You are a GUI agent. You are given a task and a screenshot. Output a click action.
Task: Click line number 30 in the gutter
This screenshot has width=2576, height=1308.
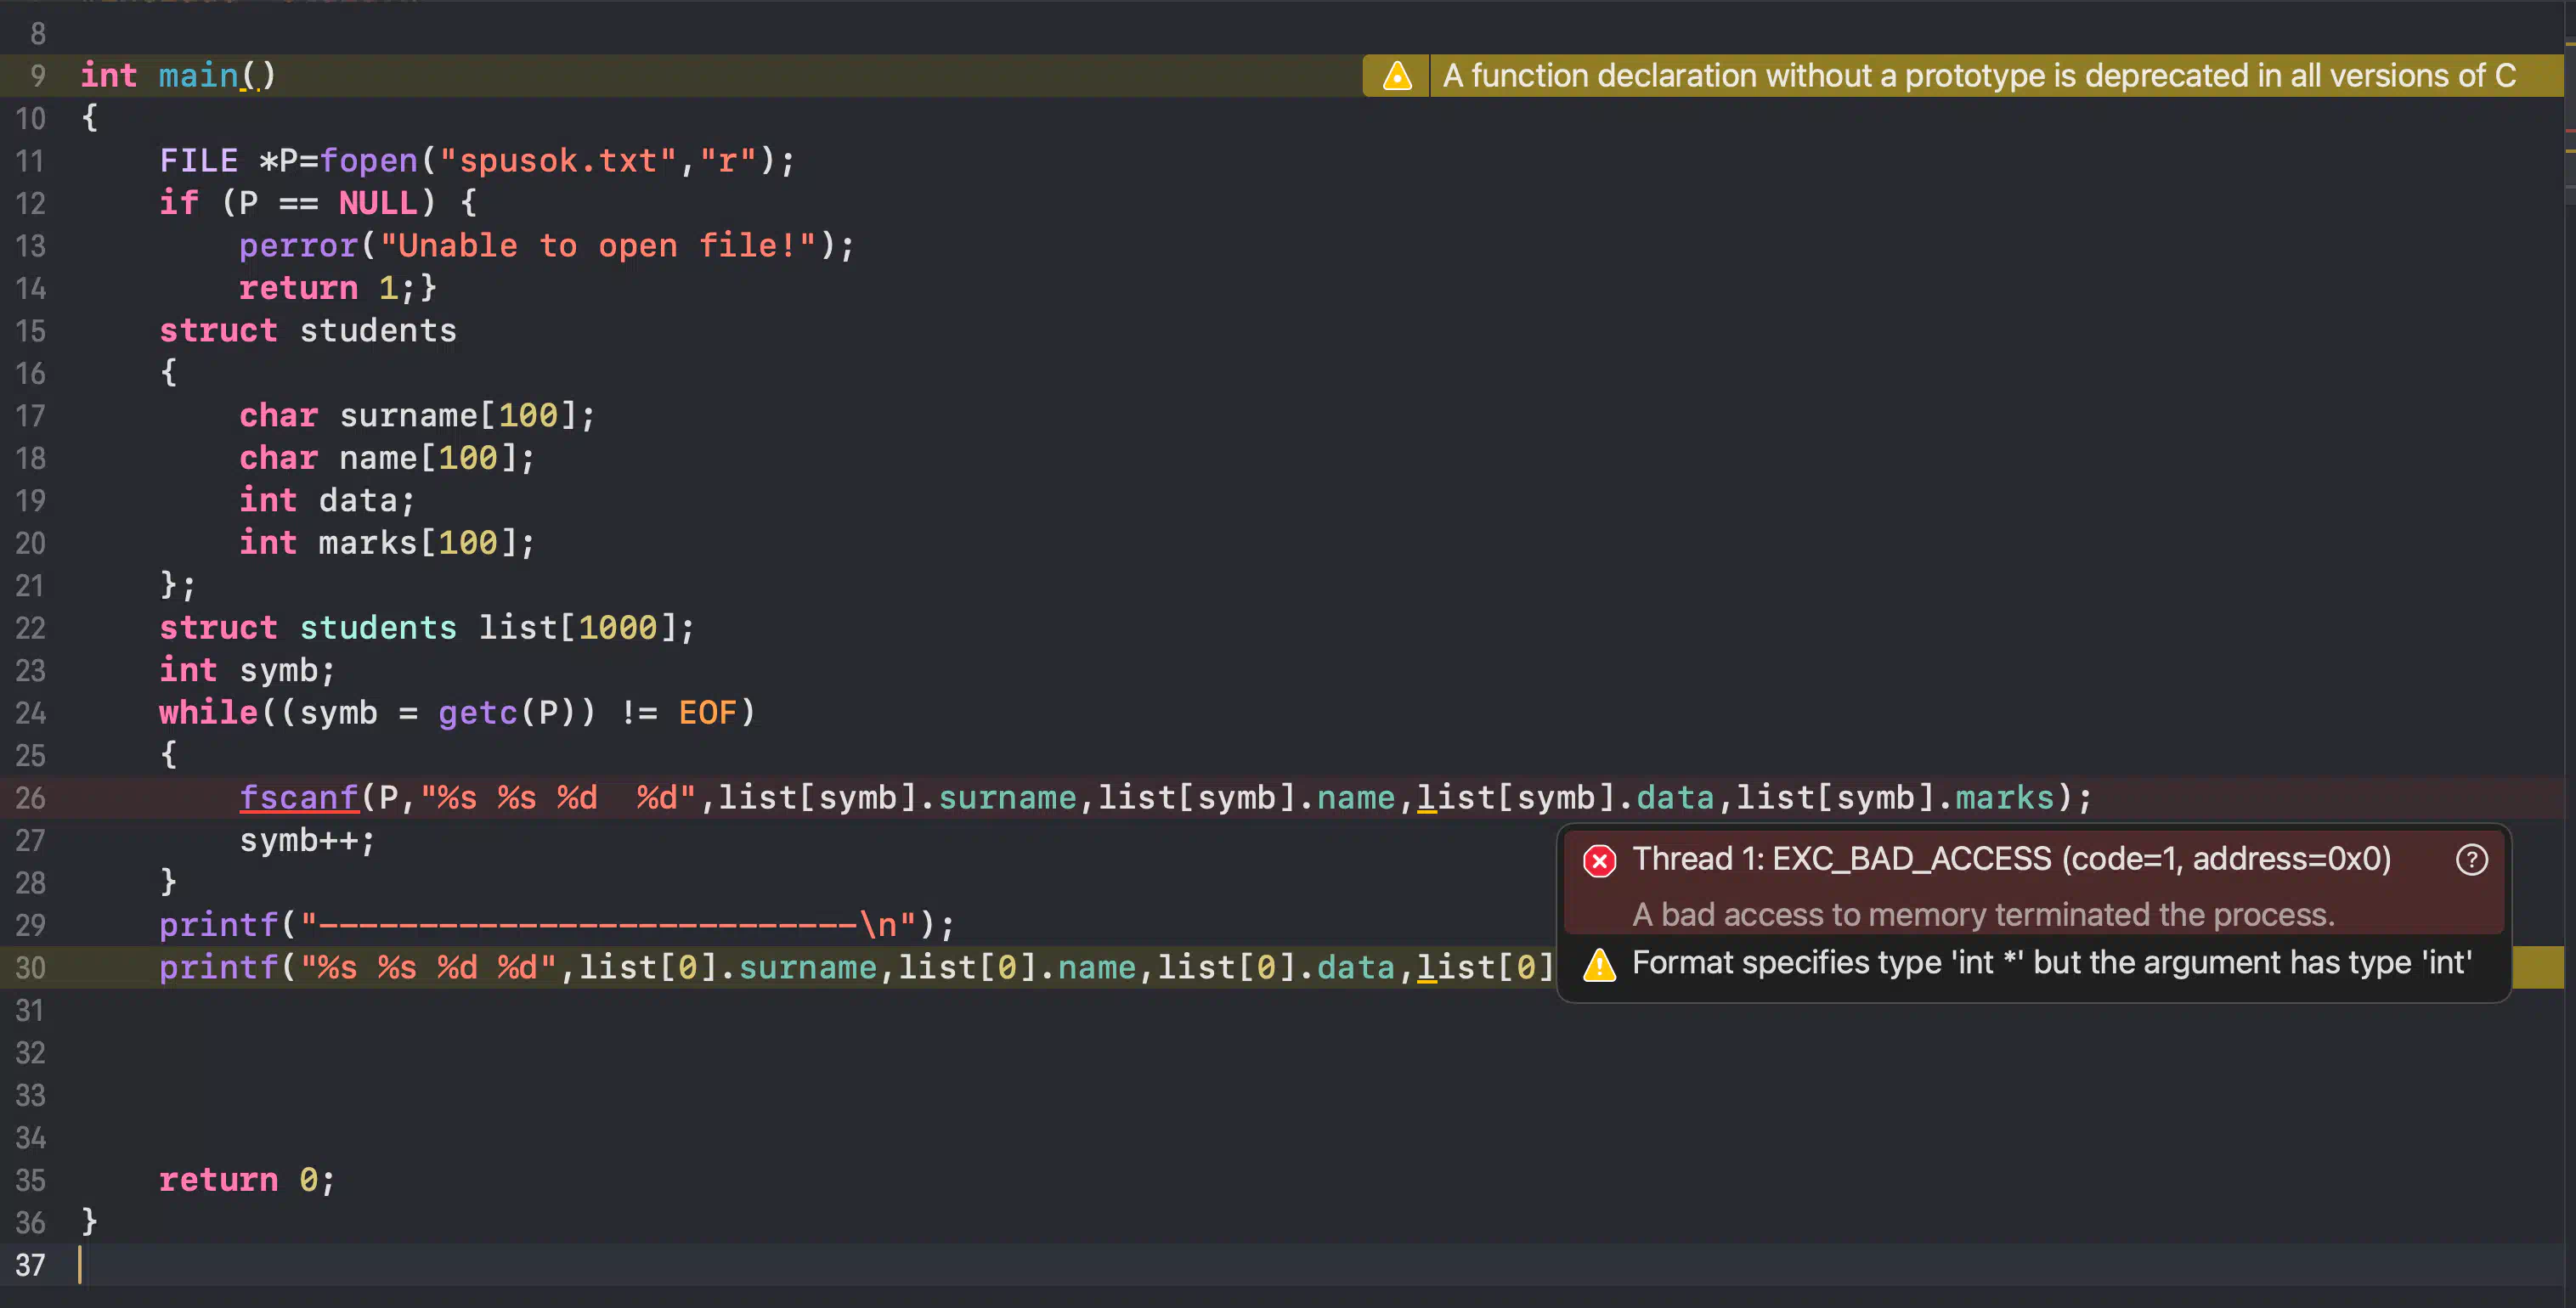31,968
